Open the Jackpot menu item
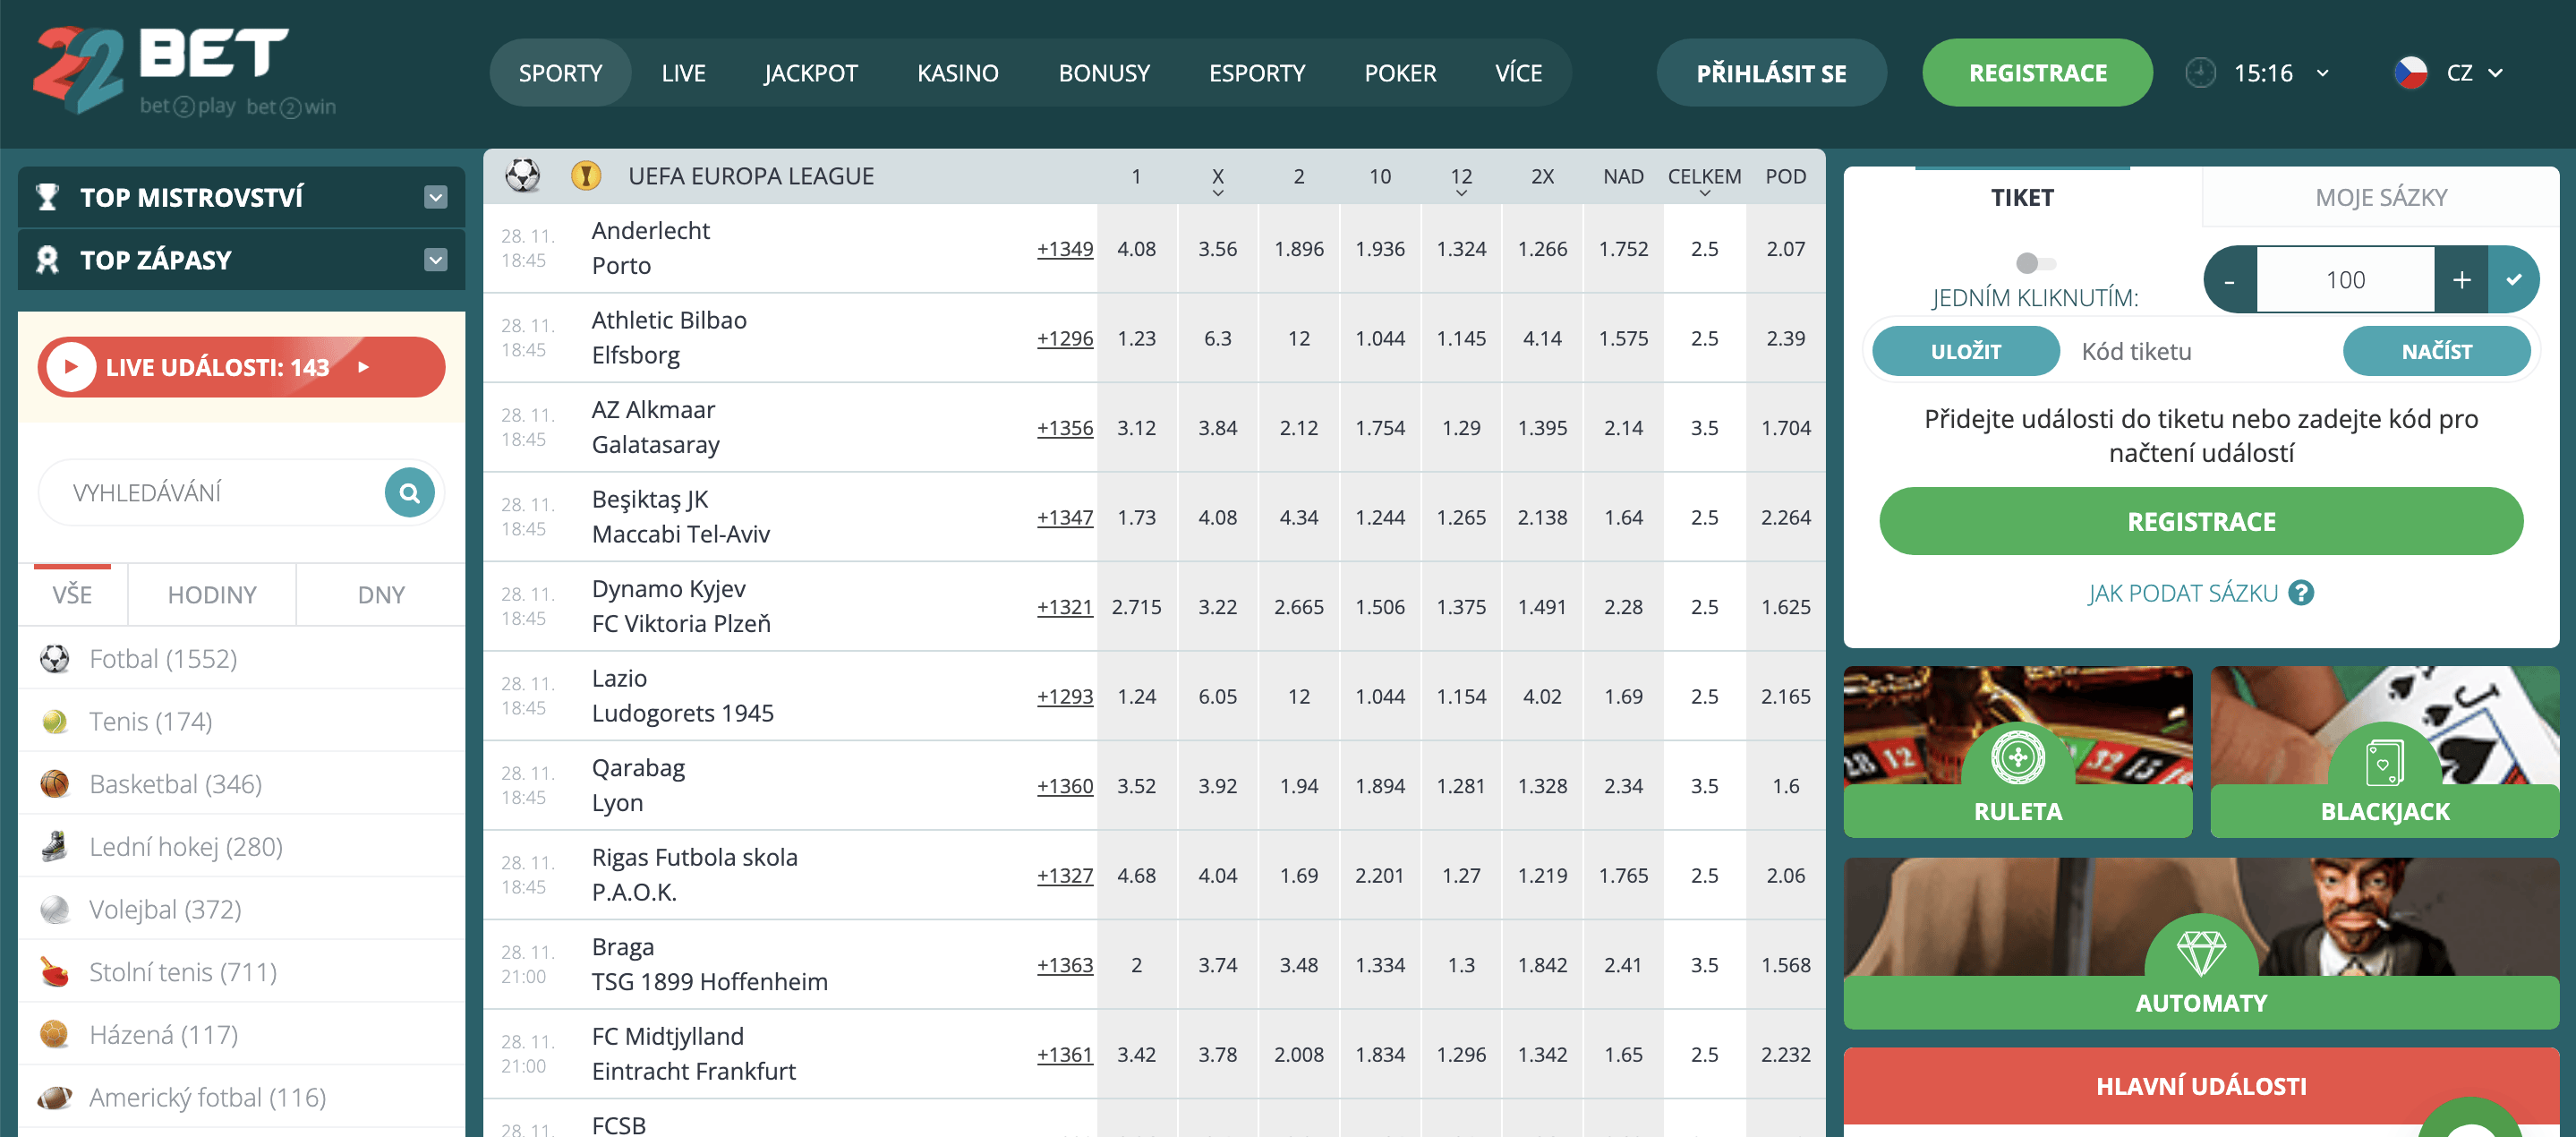This screenshot has height=1137, width=2576. (810, 73)
